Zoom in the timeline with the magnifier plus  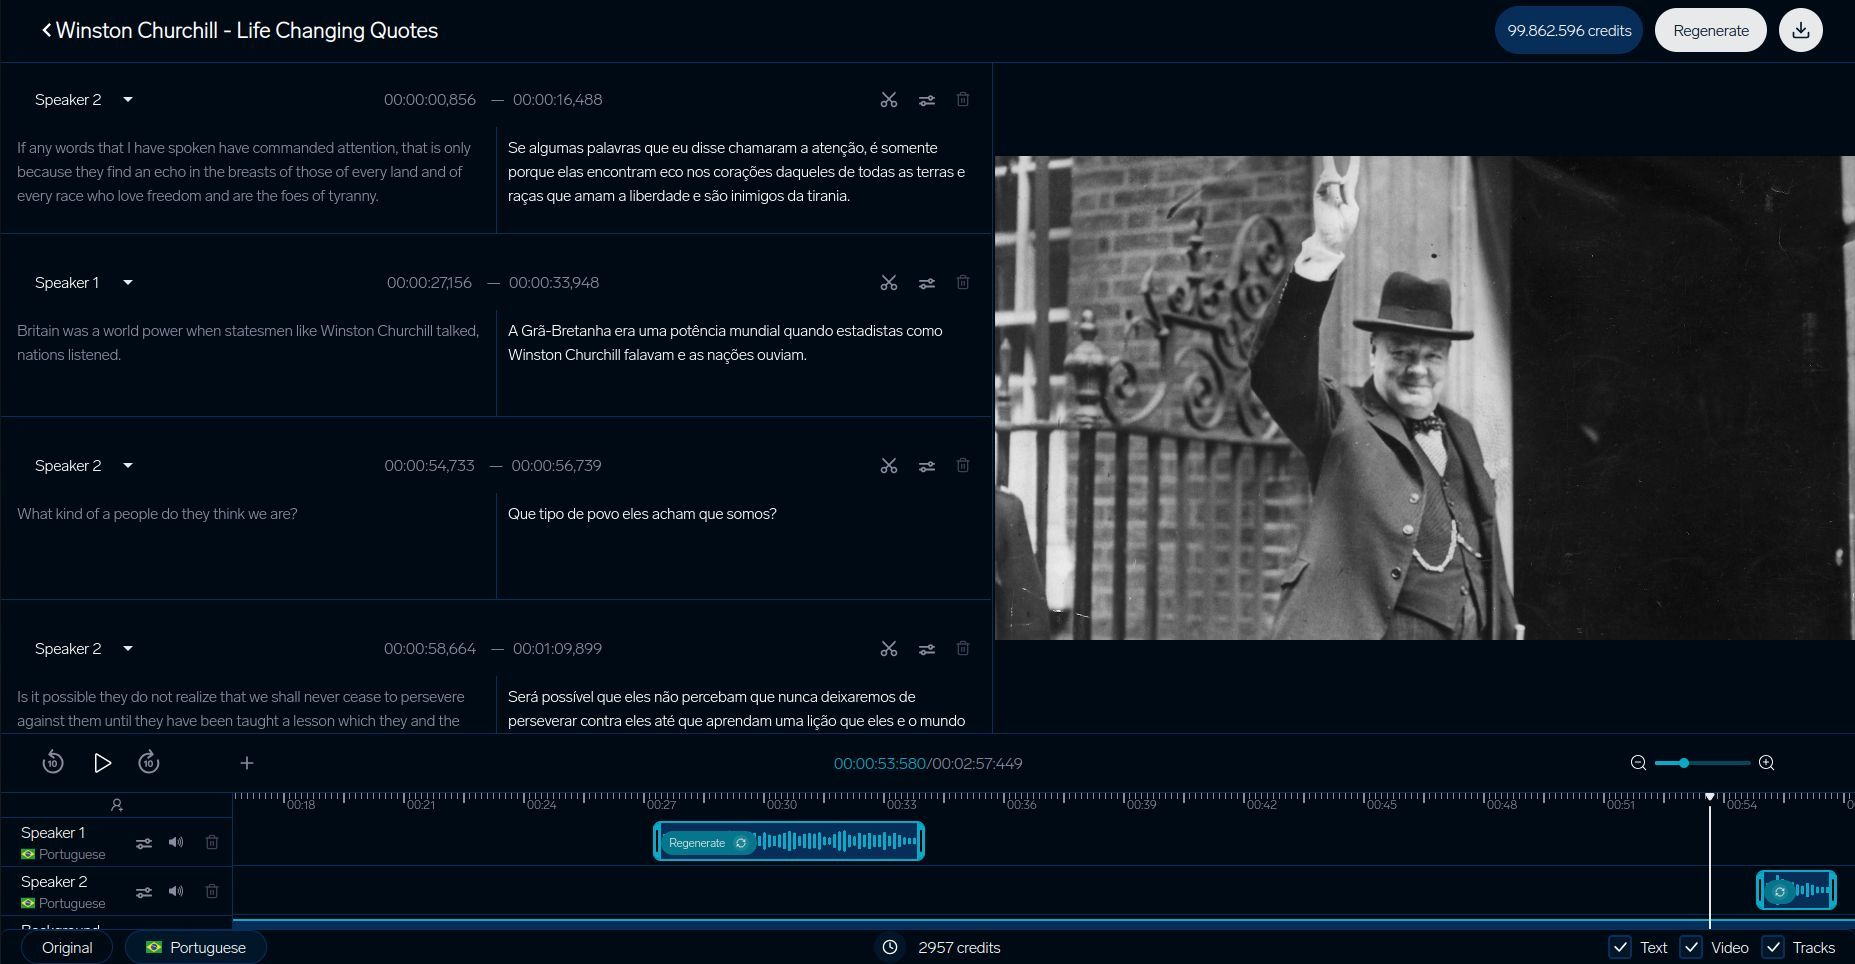click(x=1766, y=763)
